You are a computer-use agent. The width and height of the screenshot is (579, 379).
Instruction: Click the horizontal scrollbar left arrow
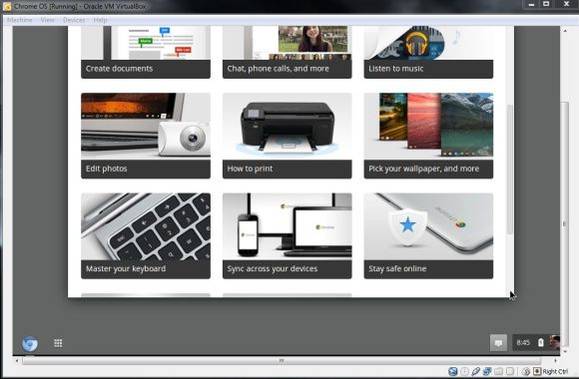(x=16, y=360)
